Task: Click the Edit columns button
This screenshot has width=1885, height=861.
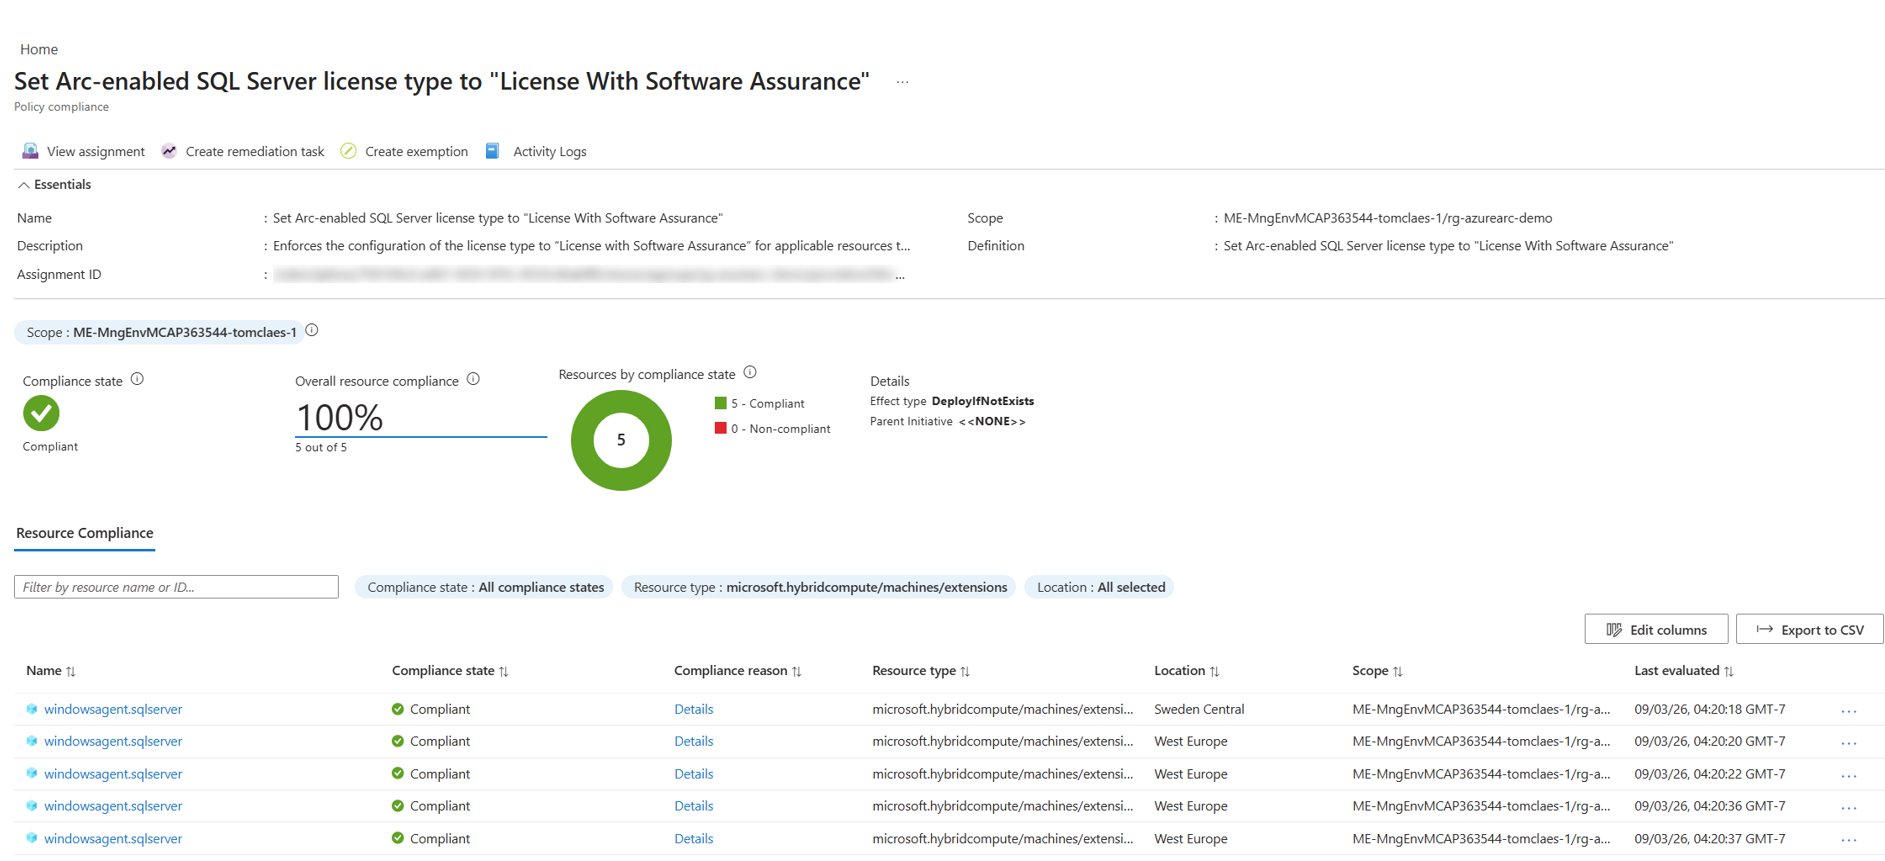Action: pyautogui.click(x=1656, y=630)
